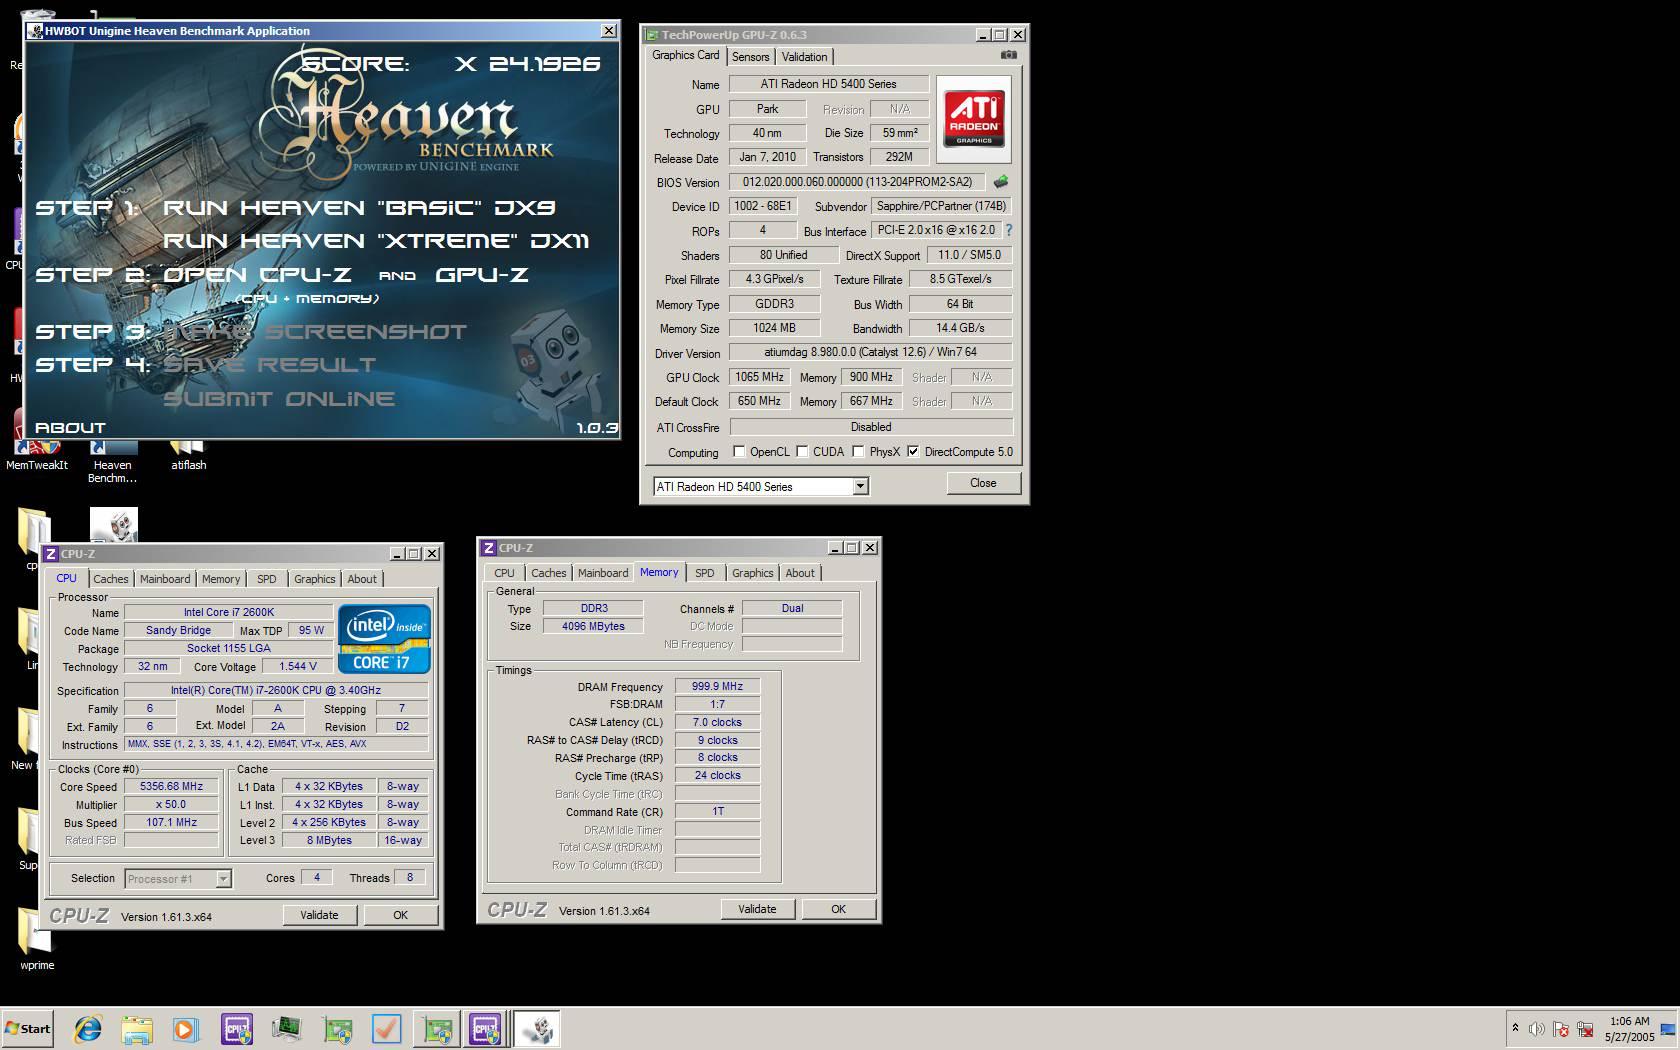Switch to Heaven Benchmark robot taskbar button
1680x1050 pixels.
[x=537, y=1028]
